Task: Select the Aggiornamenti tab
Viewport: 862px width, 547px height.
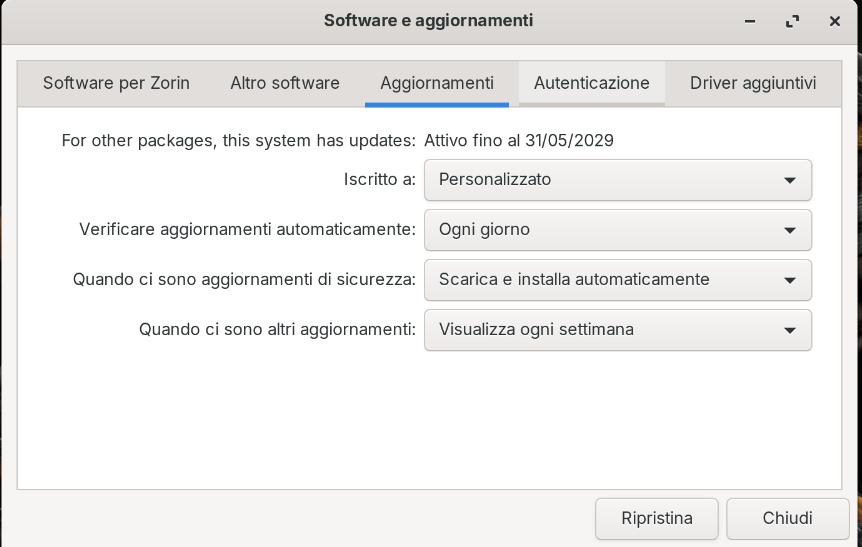Action: point(437,83)
